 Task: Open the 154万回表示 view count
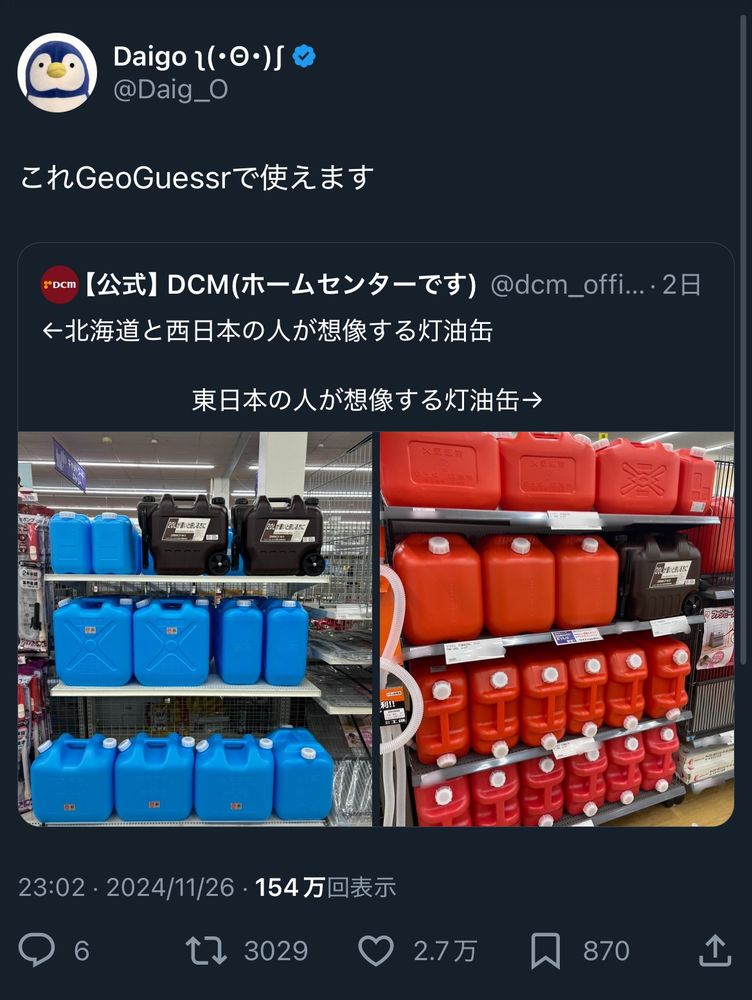click(325, 887)
